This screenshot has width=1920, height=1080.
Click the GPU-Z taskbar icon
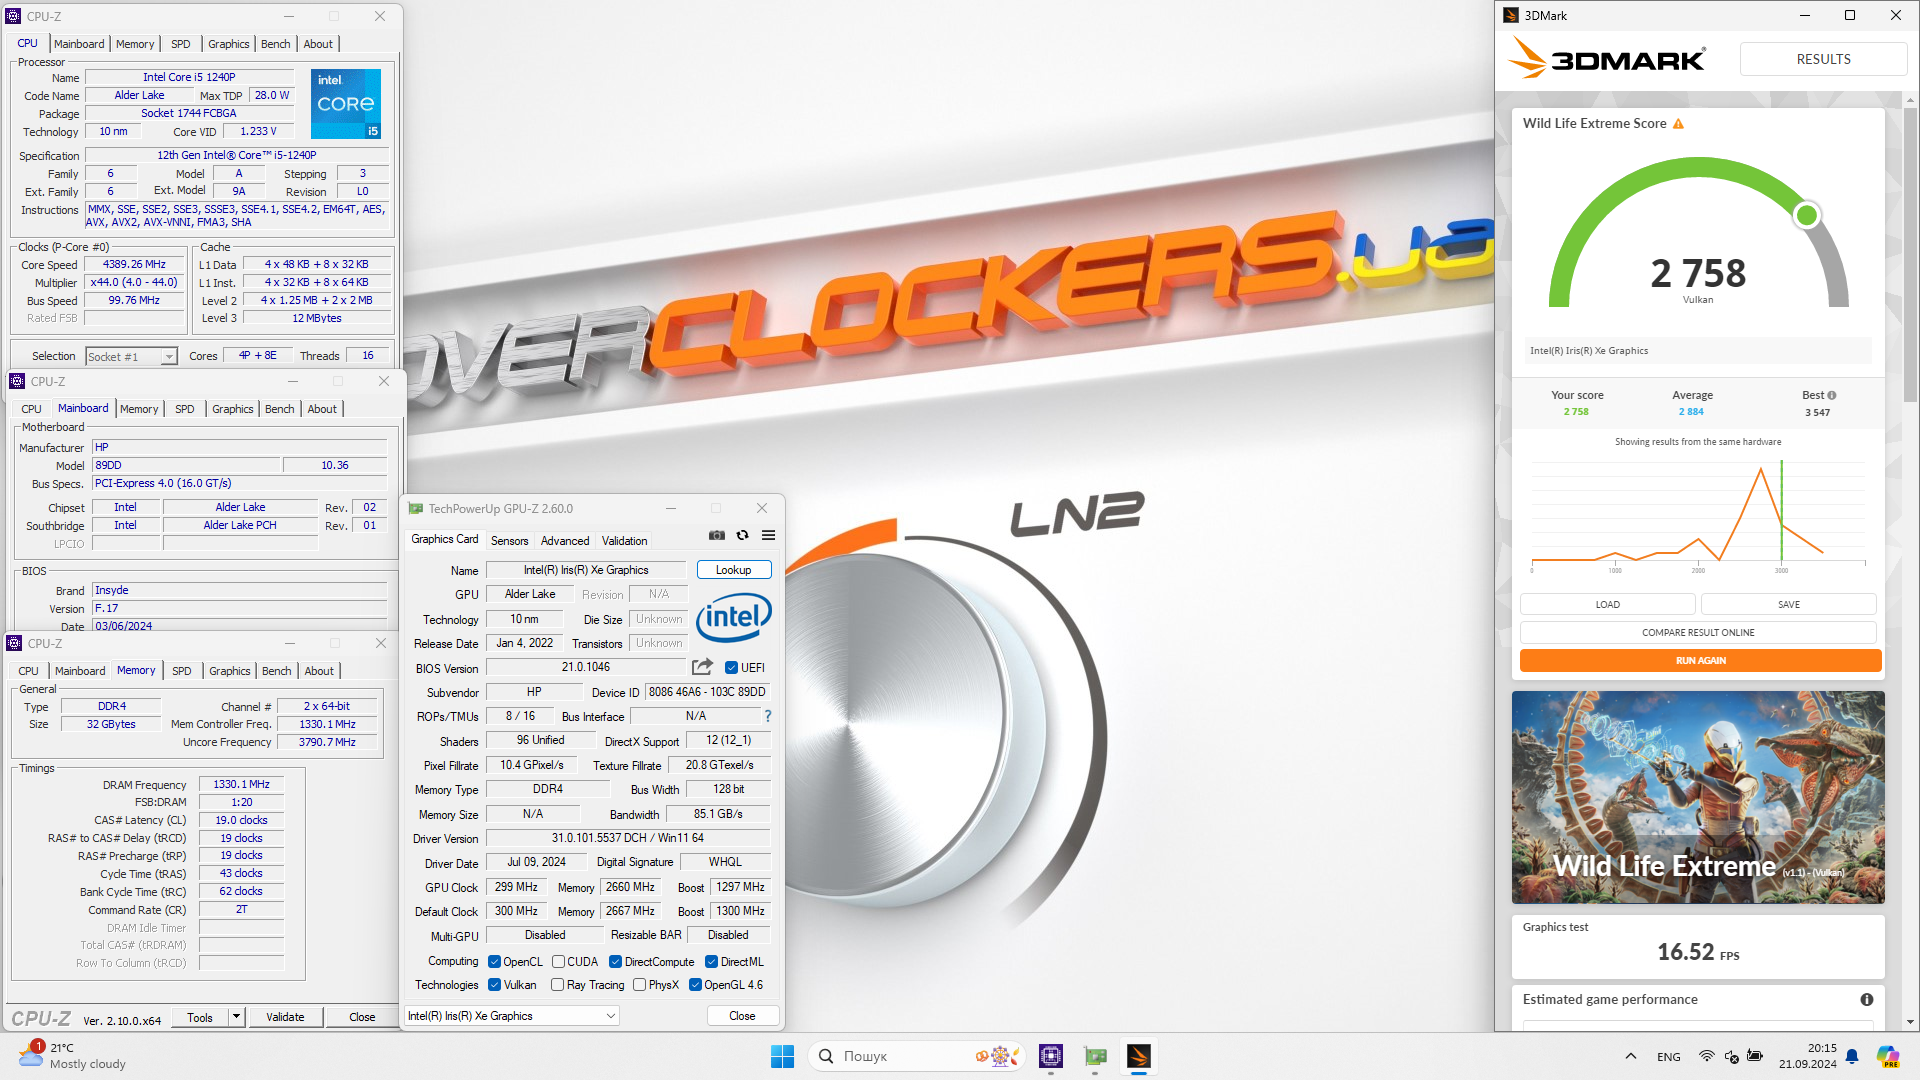(x=1095, y=1056)
